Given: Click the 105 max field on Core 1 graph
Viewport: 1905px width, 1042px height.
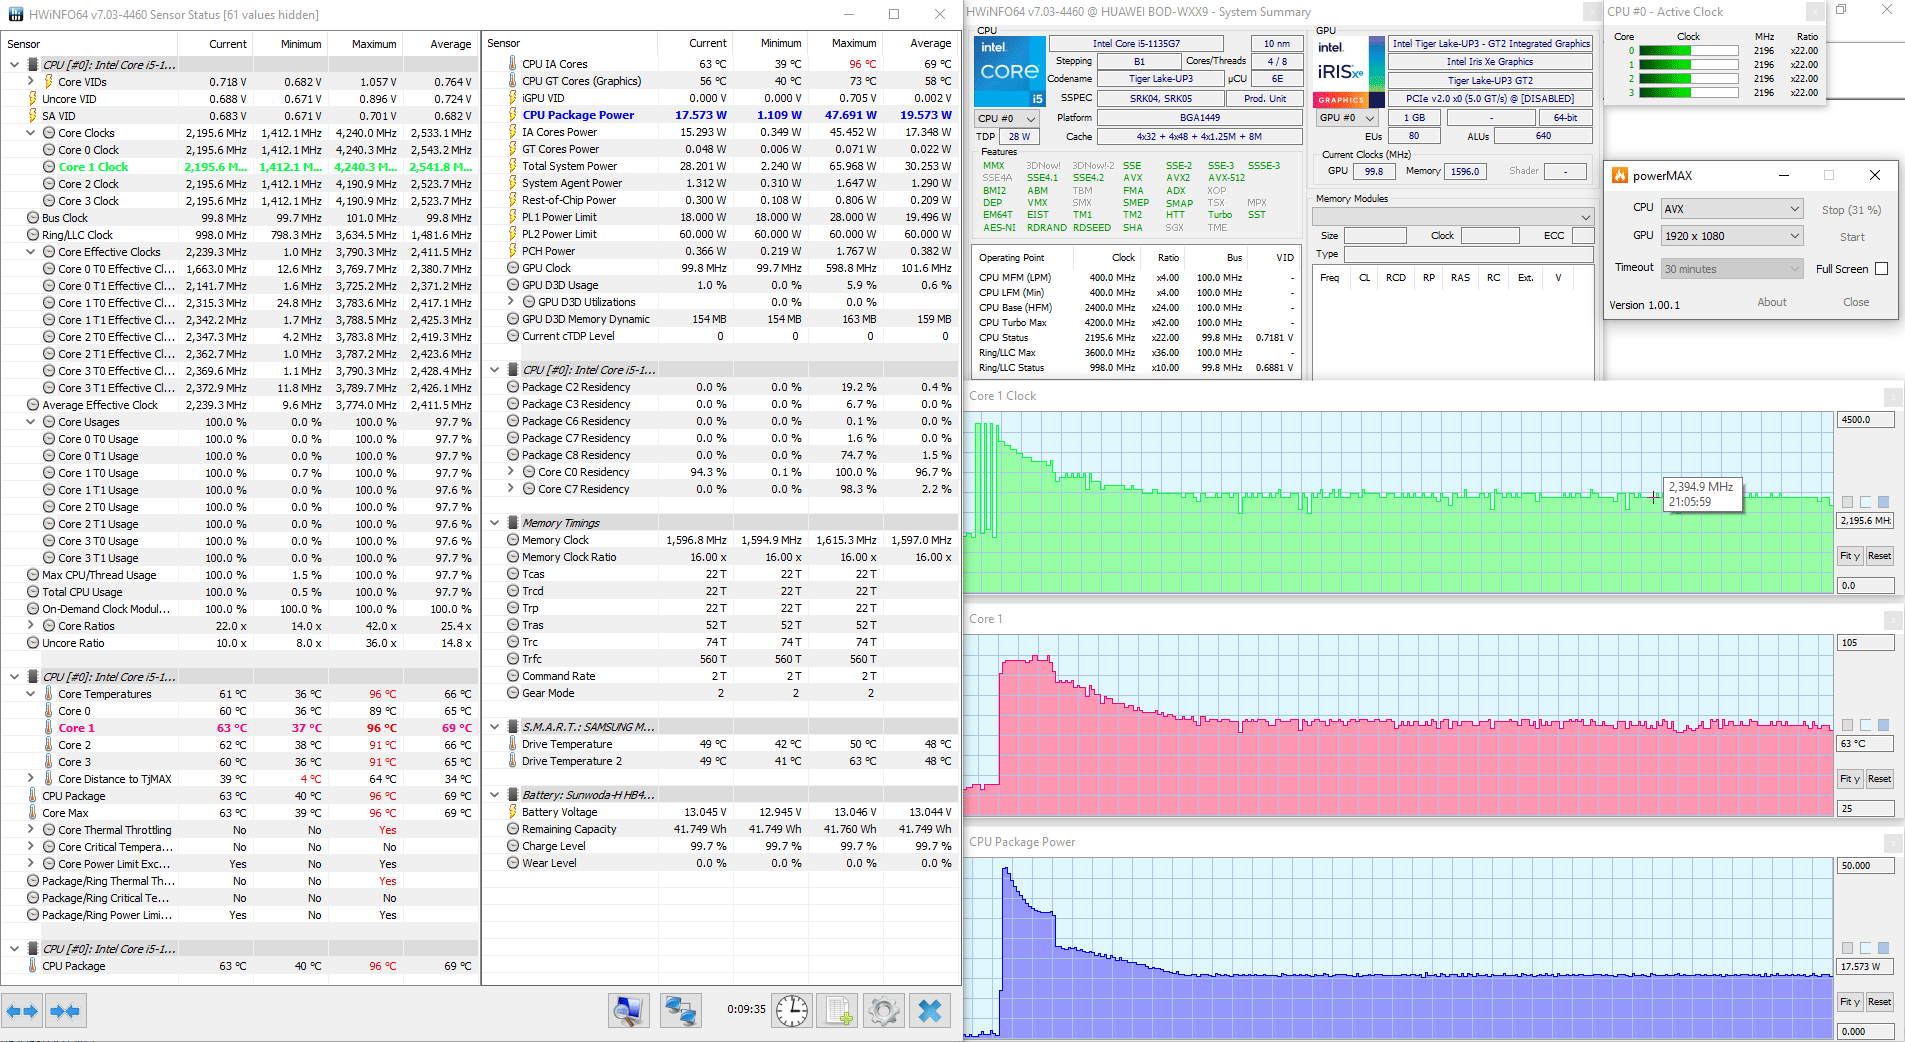Looking at the screenshot, I should [1866, 643].
